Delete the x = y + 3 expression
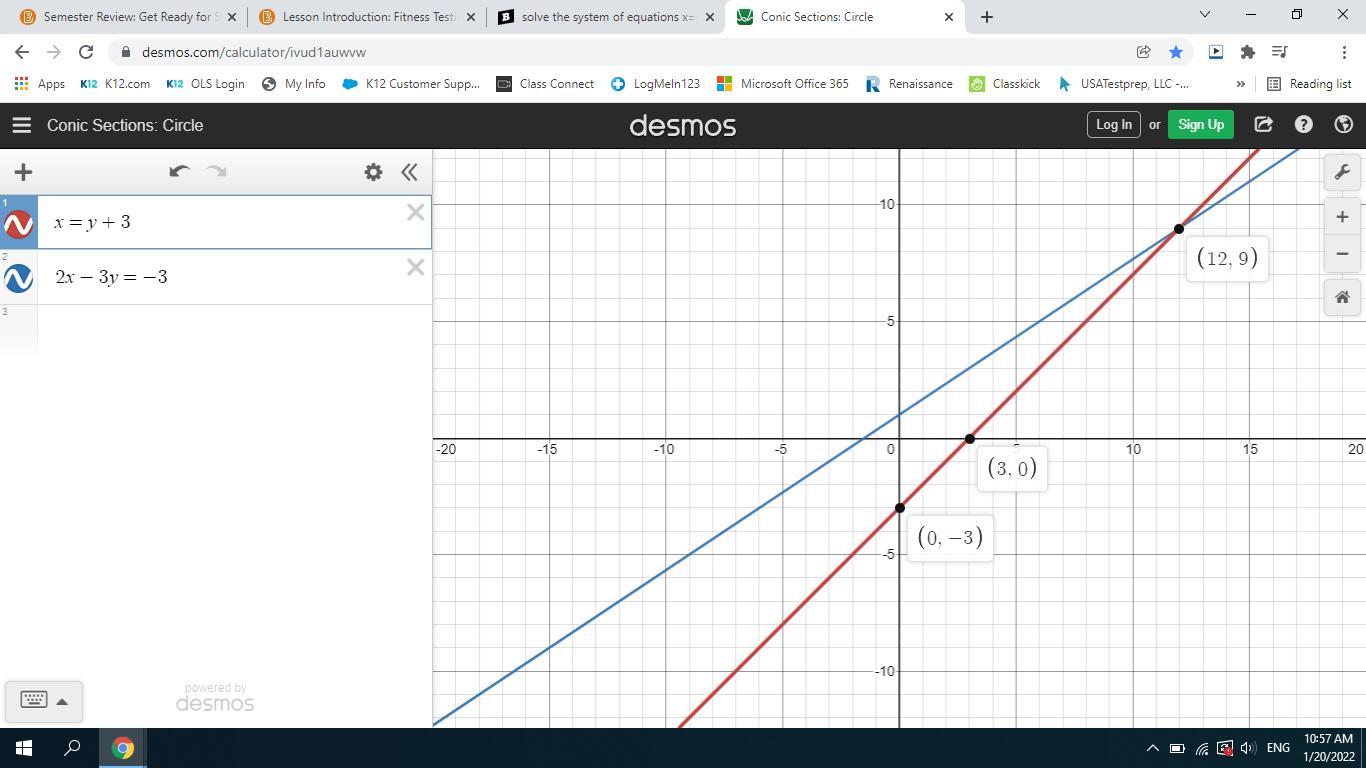Screen dimensions: 1366x768 [x=415, y=212]
